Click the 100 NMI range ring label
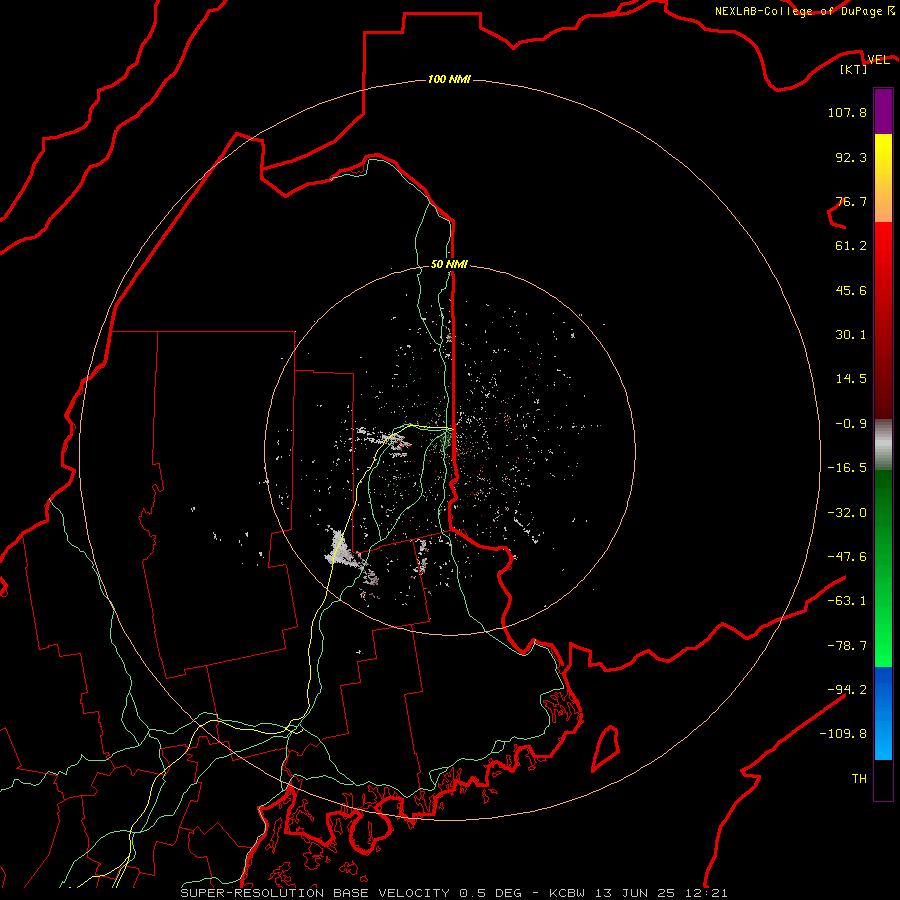The height and width of the screenshot is (900, 900). click(449, 79)
